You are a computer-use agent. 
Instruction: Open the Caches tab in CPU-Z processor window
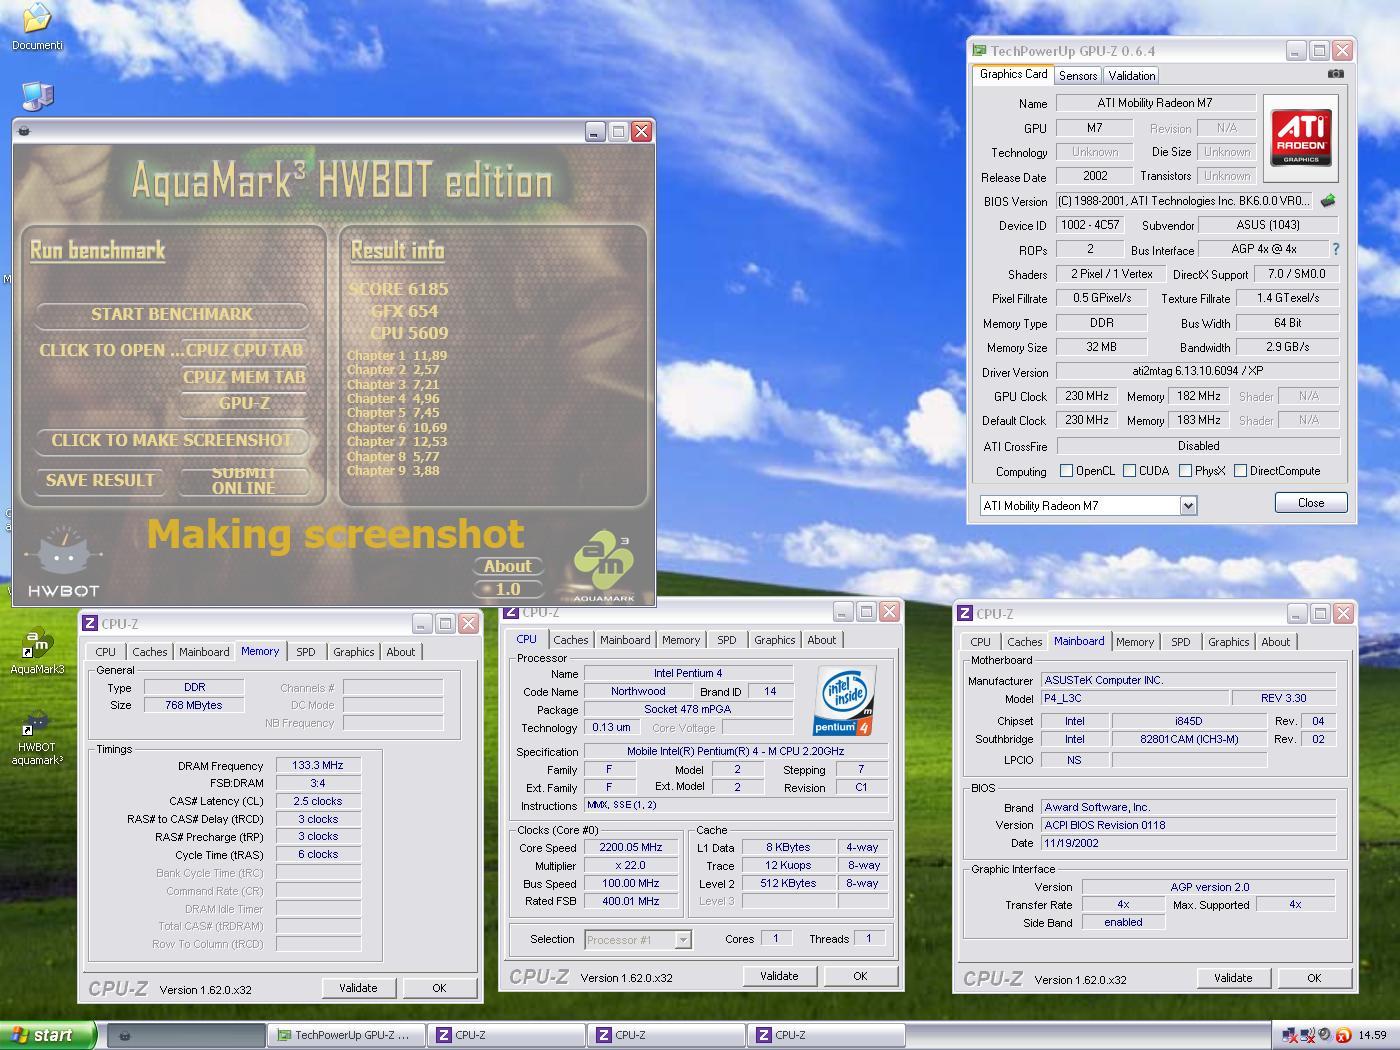click(x=571, y=640)
